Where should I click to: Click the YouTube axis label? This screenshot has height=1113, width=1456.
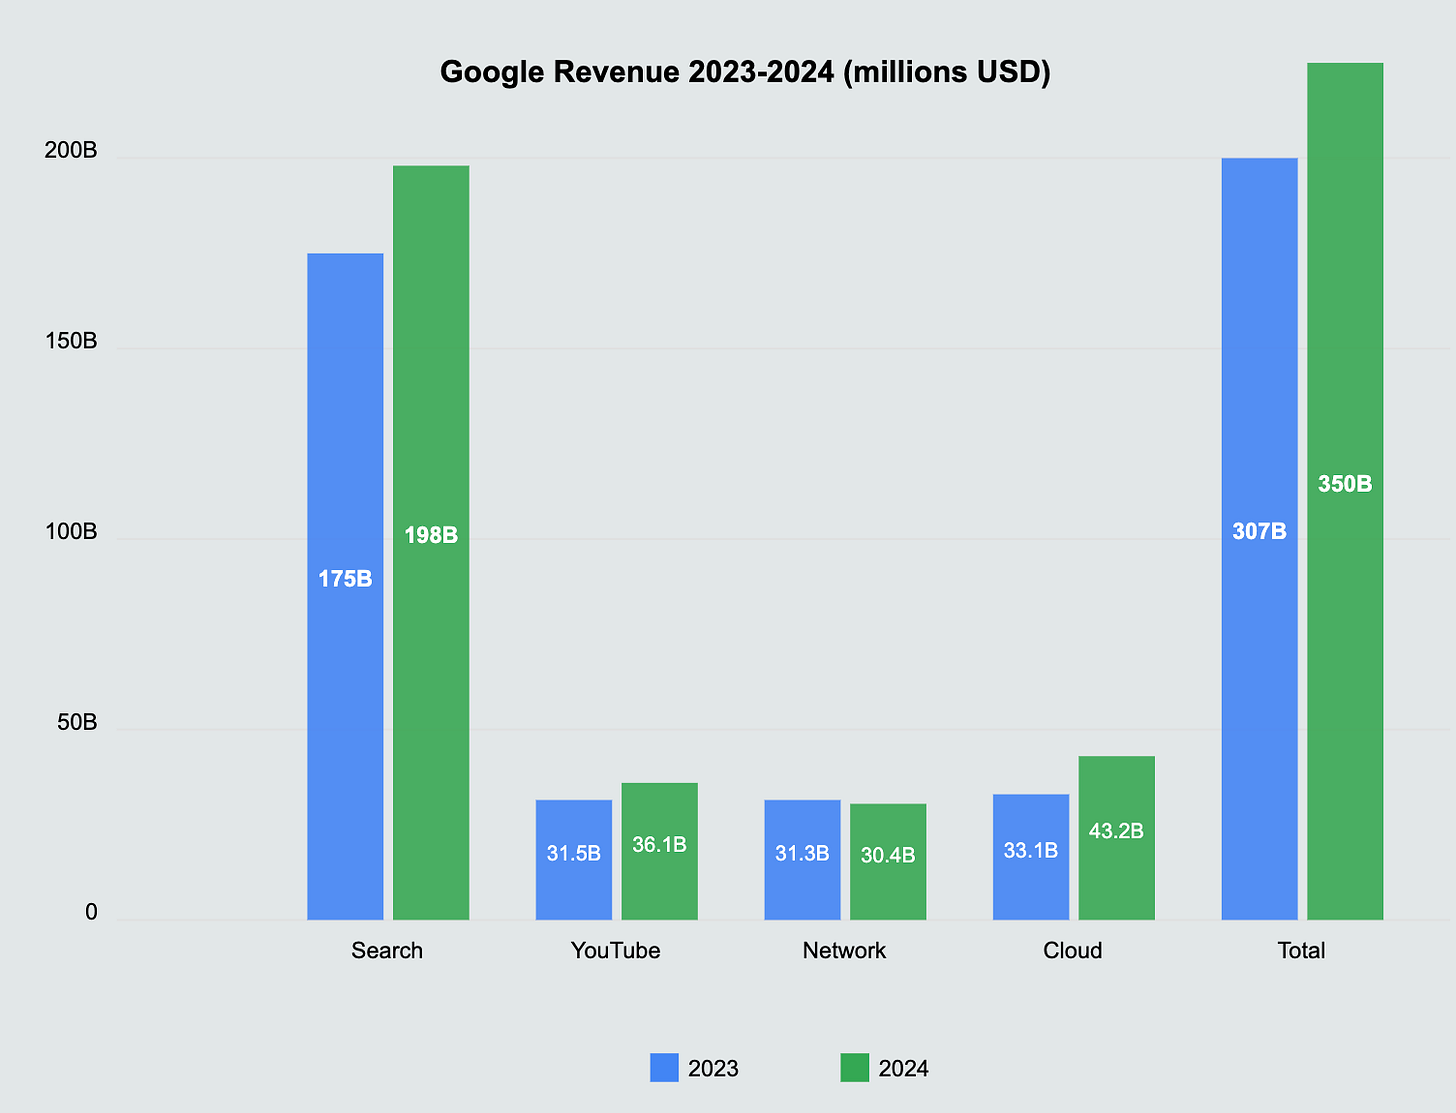(x=616, y=950)
